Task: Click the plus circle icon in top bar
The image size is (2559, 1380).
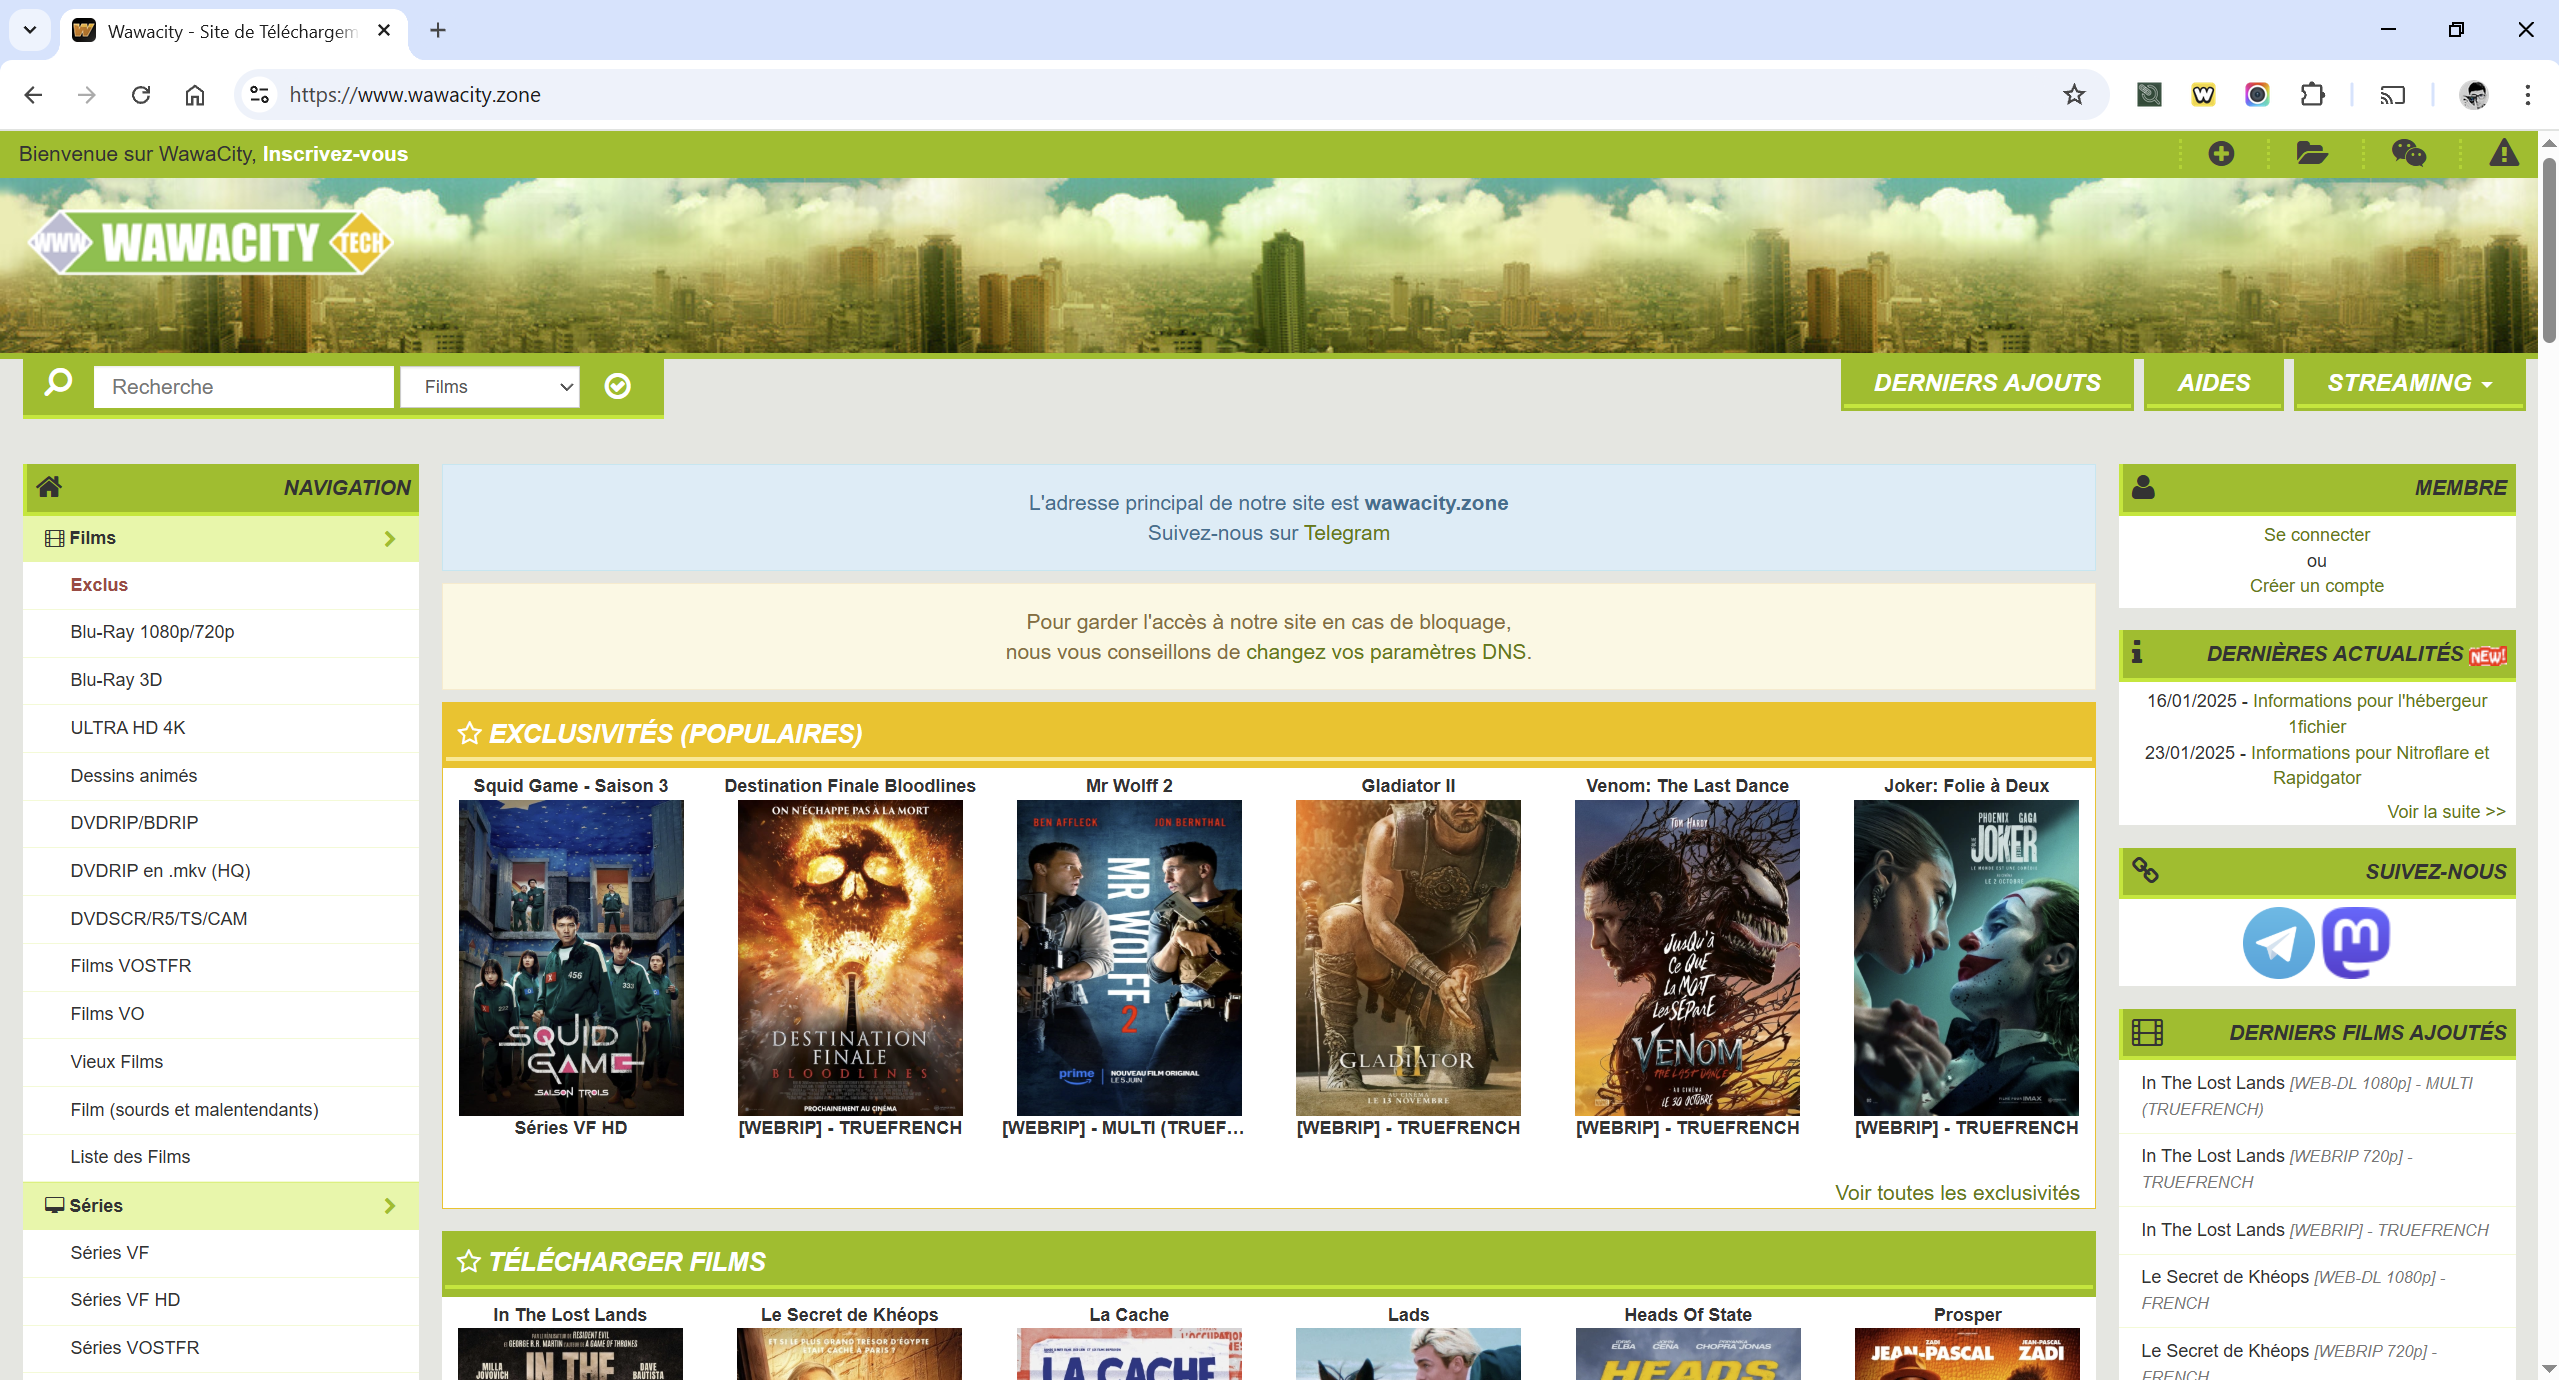Action: click(x=2221, y=154)
